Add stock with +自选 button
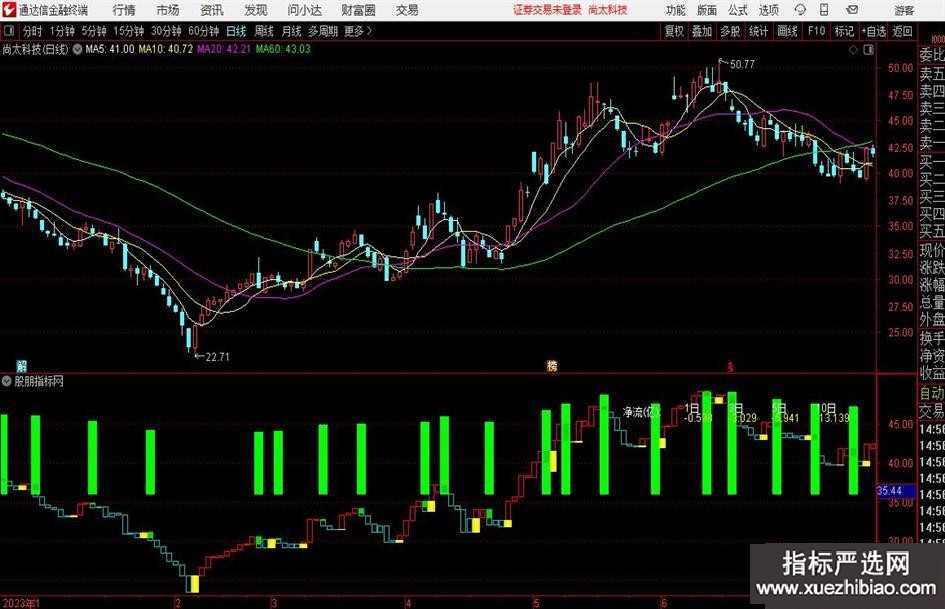Screen dimensions: 945x609 [874, 31]
